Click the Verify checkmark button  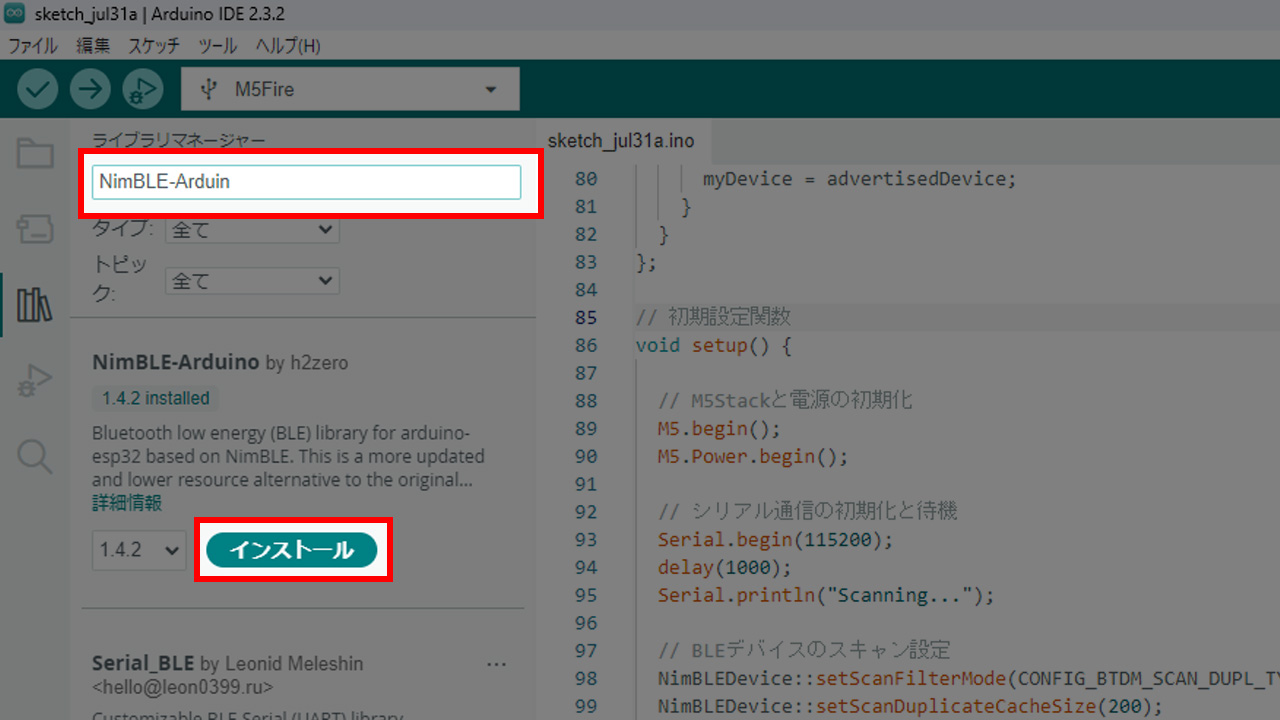click(38, 89)
